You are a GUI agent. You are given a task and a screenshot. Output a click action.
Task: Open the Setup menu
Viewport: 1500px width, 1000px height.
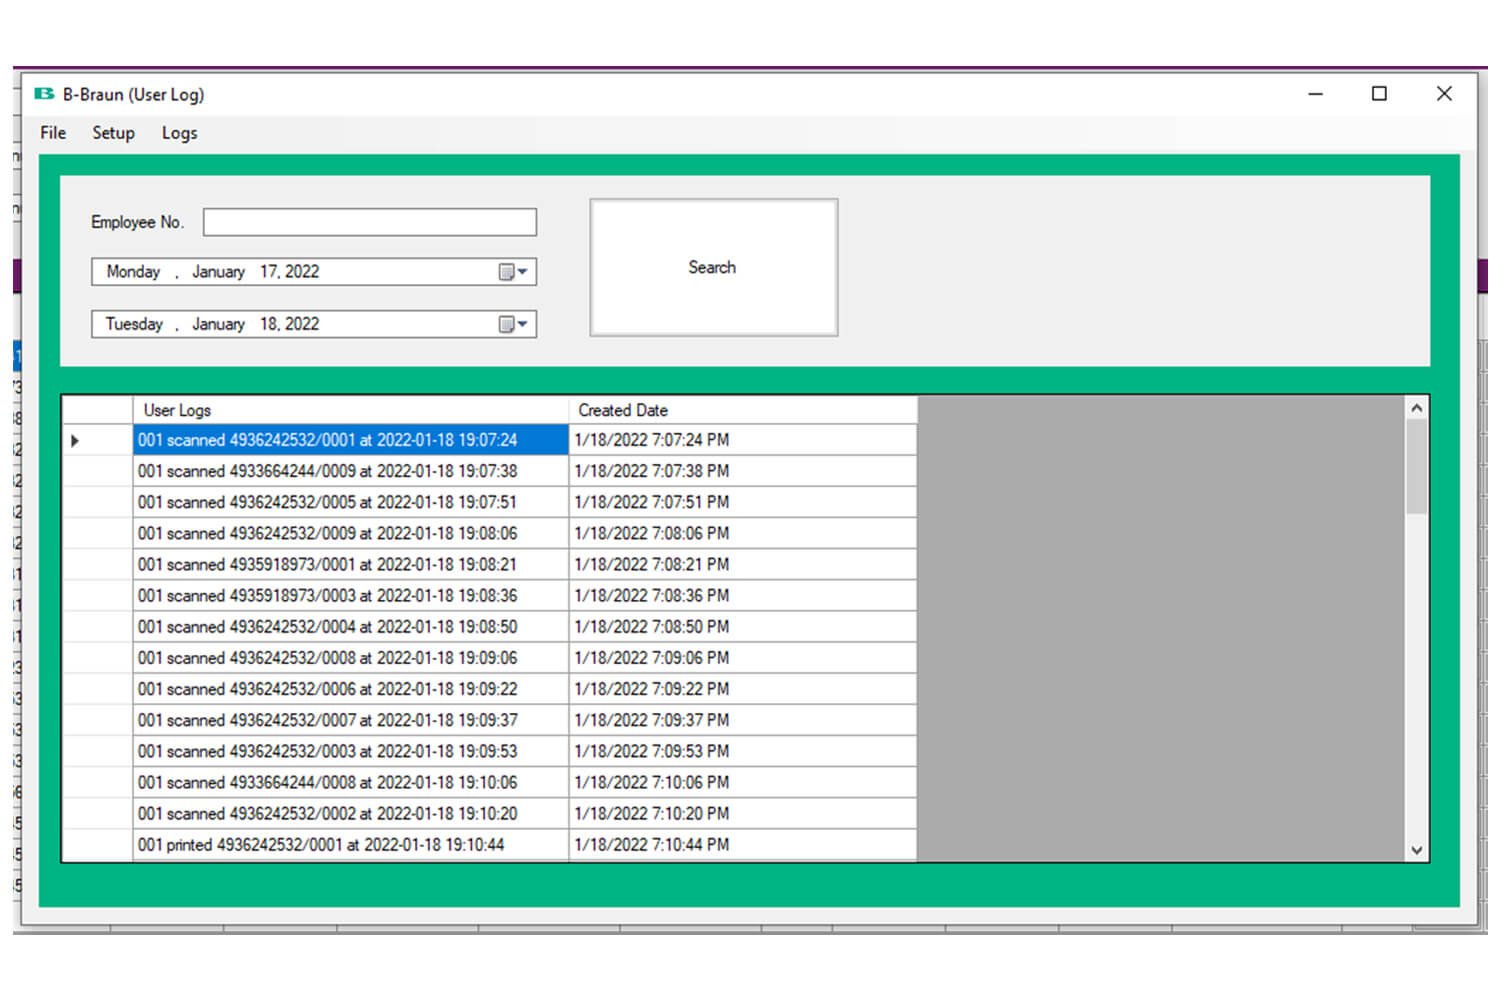pyautogui.click(x=113, y=133)
